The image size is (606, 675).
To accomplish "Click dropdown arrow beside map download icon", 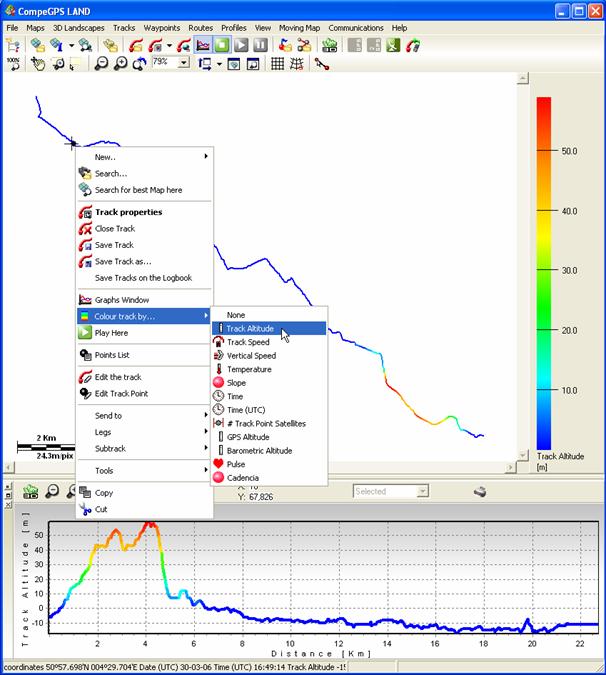I will coord(71,45).
